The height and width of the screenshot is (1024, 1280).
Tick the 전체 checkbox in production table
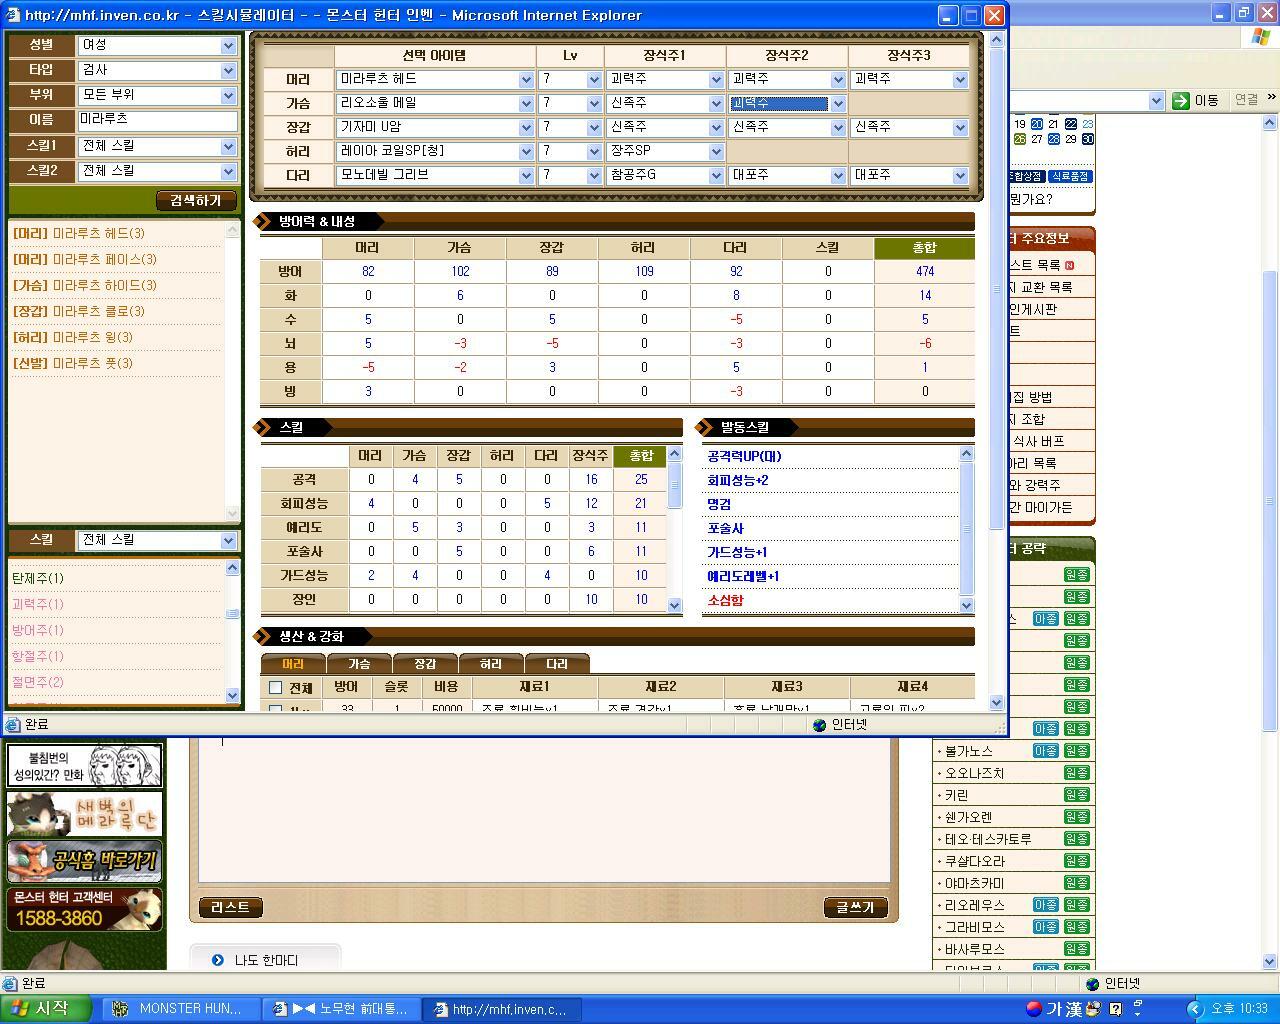(x=276, y=688)
